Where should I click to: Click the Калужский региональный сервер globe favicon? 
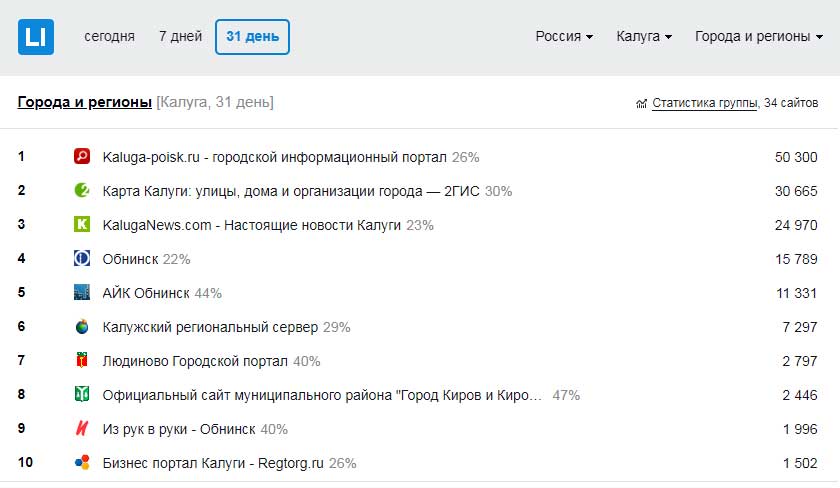pyautogui.click(x=82, y=327)
